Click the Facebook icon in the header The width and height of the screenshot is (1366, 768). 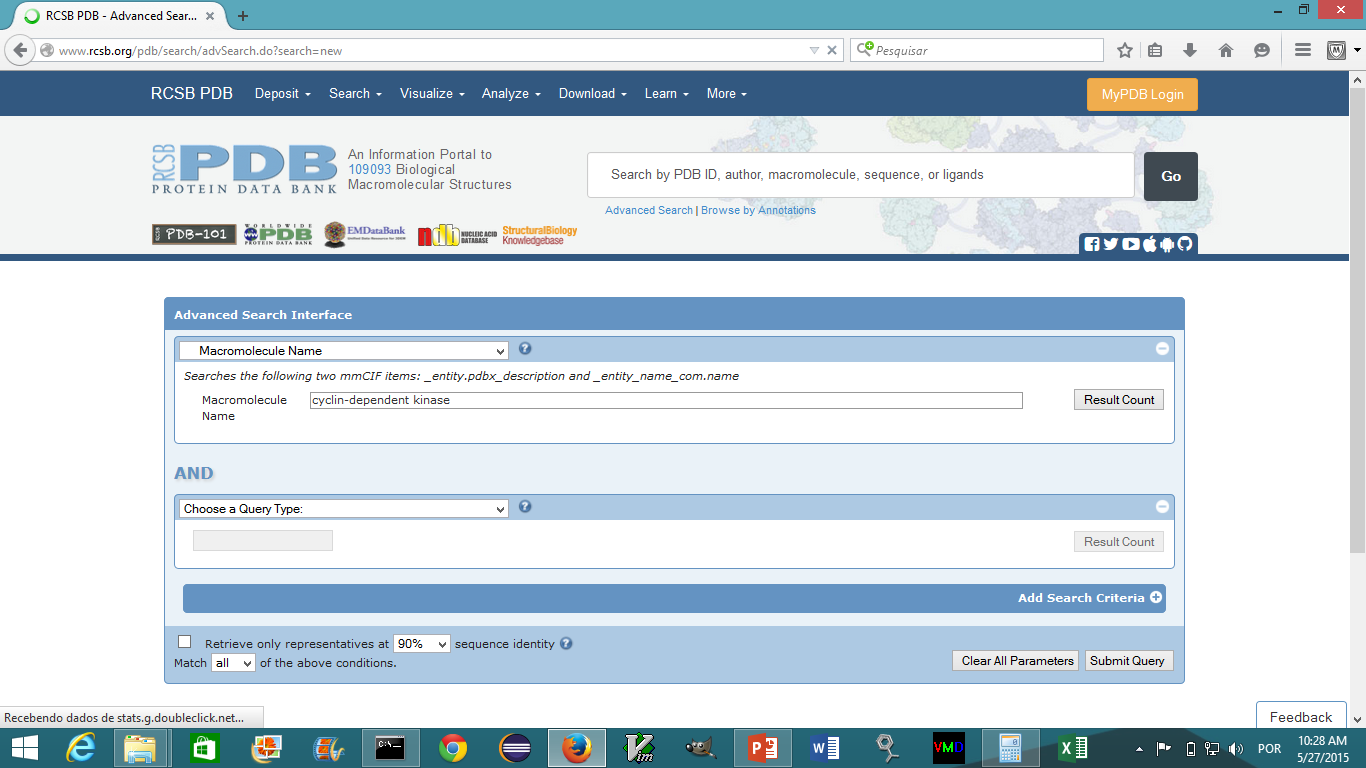[1092, 244]
